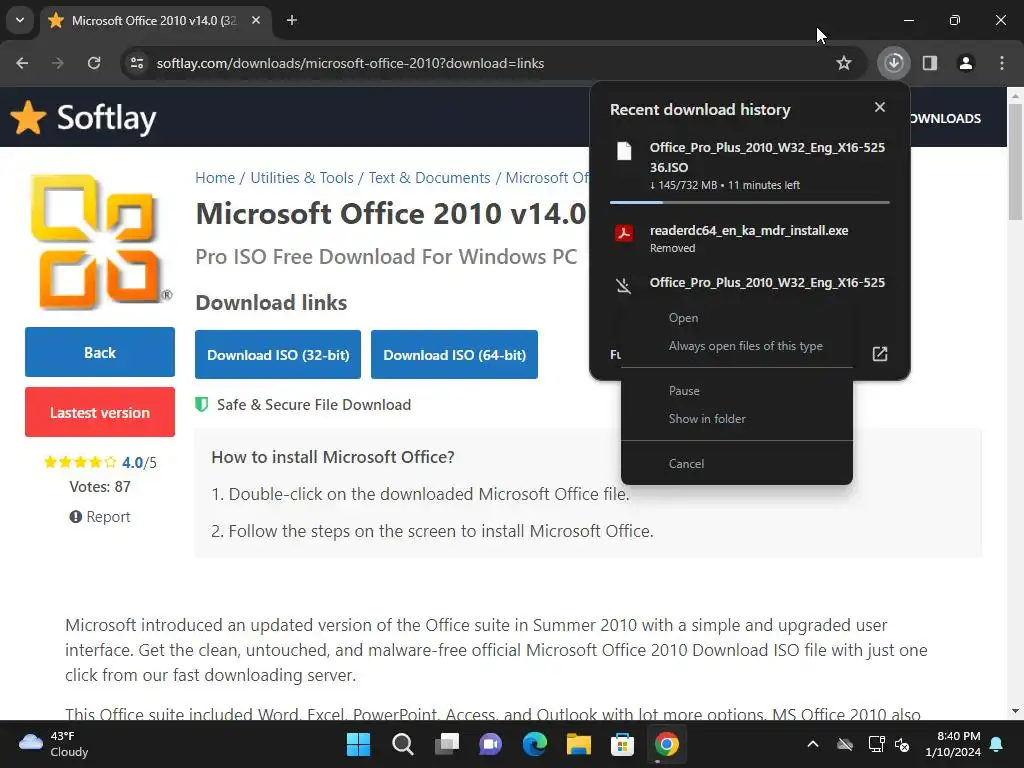Open Chrome three-dot menu

(1002, 63)
